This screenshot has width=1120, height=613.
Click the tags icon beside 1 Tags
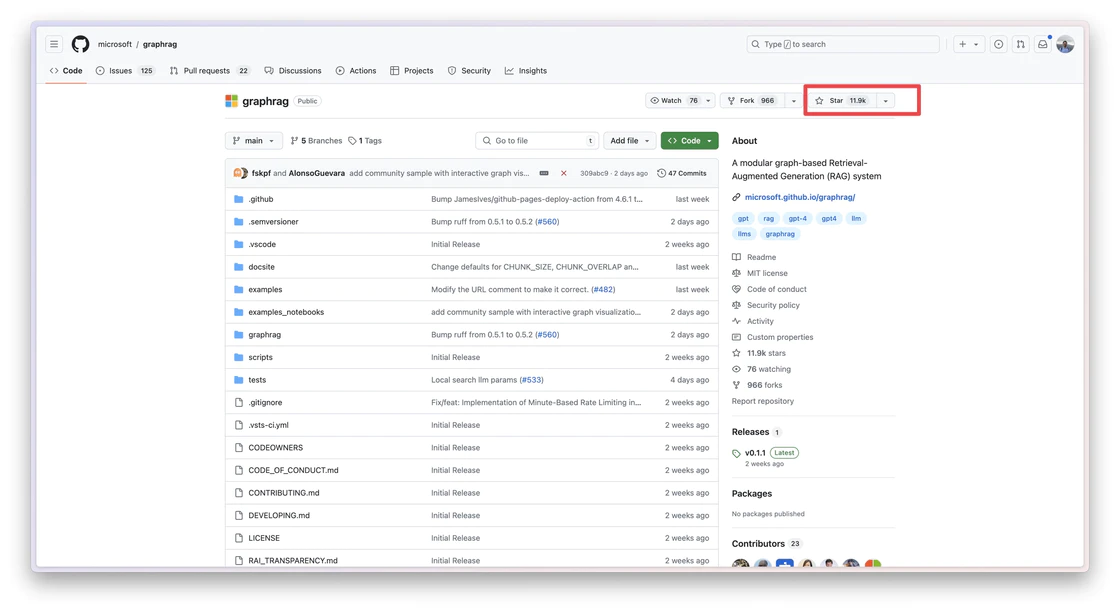[x=352, y=141]
